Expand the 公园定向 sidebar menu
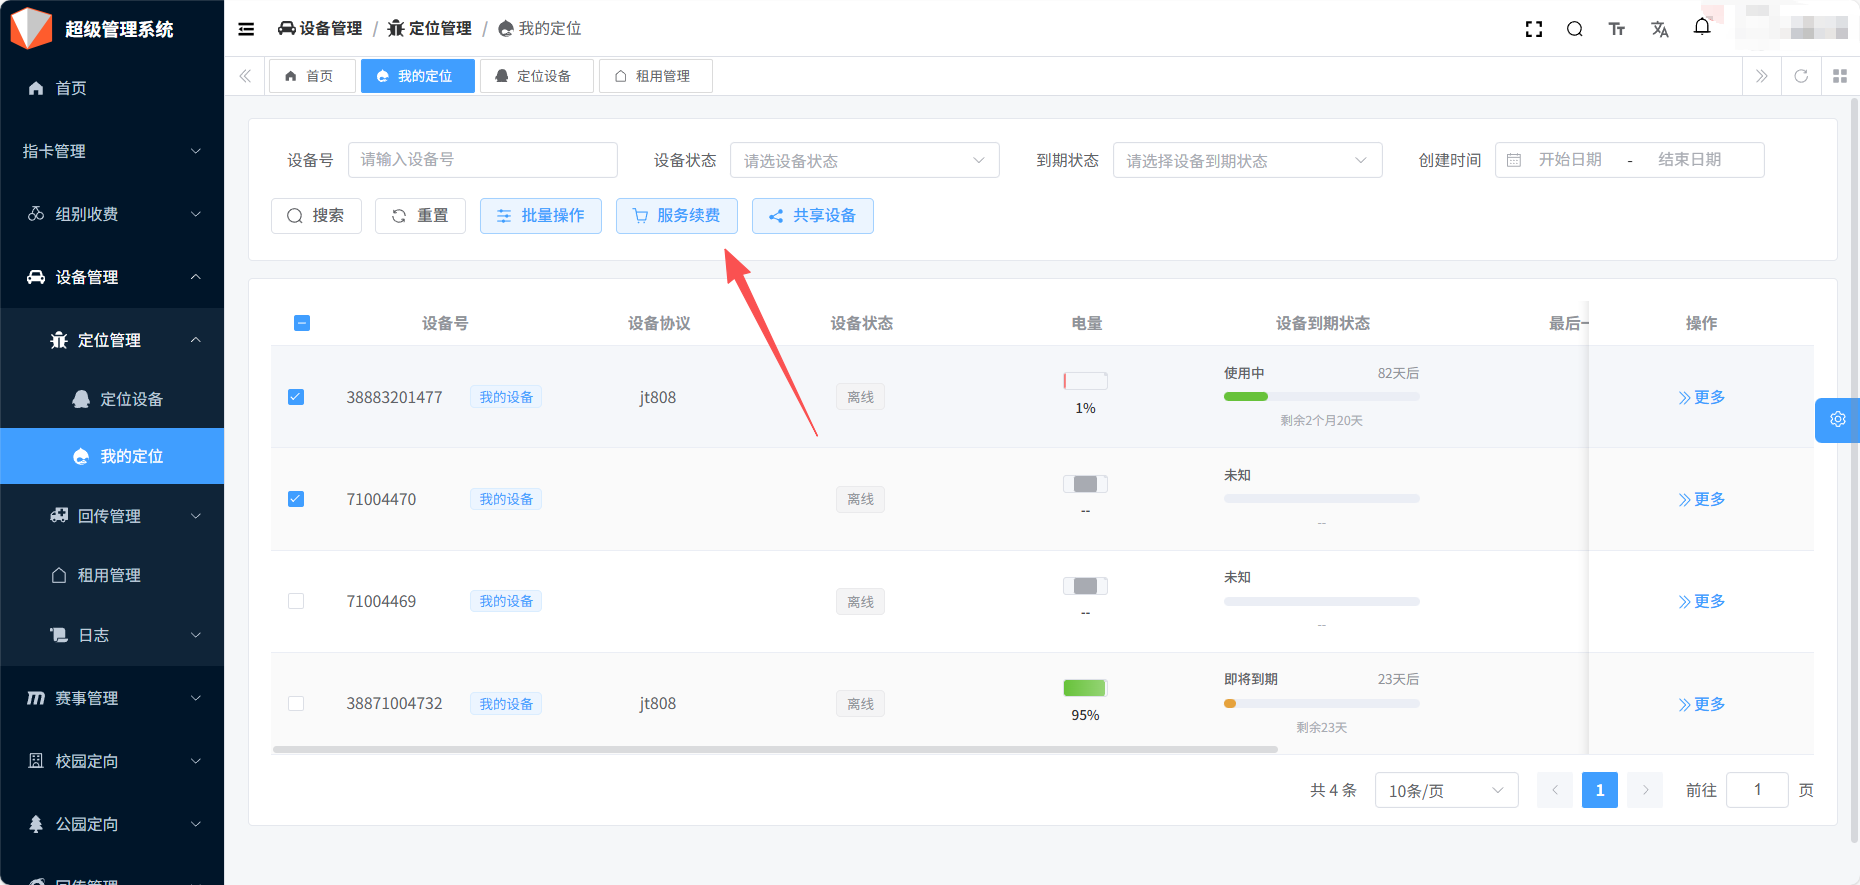Viewport: 1860px width, 885px height. coord(112,824)
